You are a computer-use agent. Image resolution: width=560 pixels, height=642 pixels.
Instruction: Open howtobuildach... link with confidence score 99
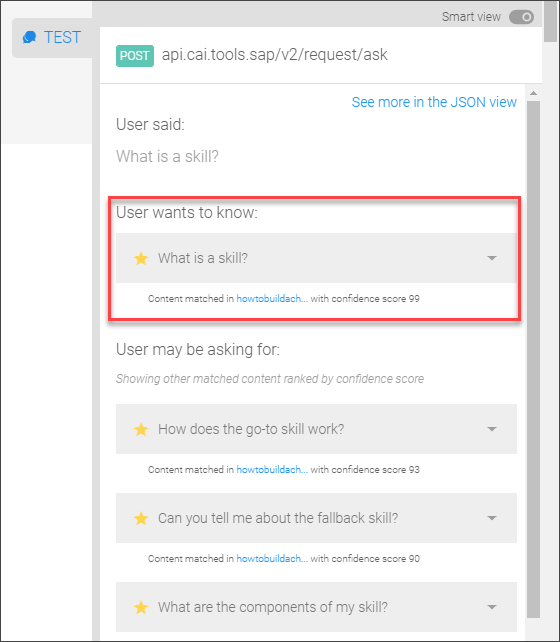tap(272, 298)
